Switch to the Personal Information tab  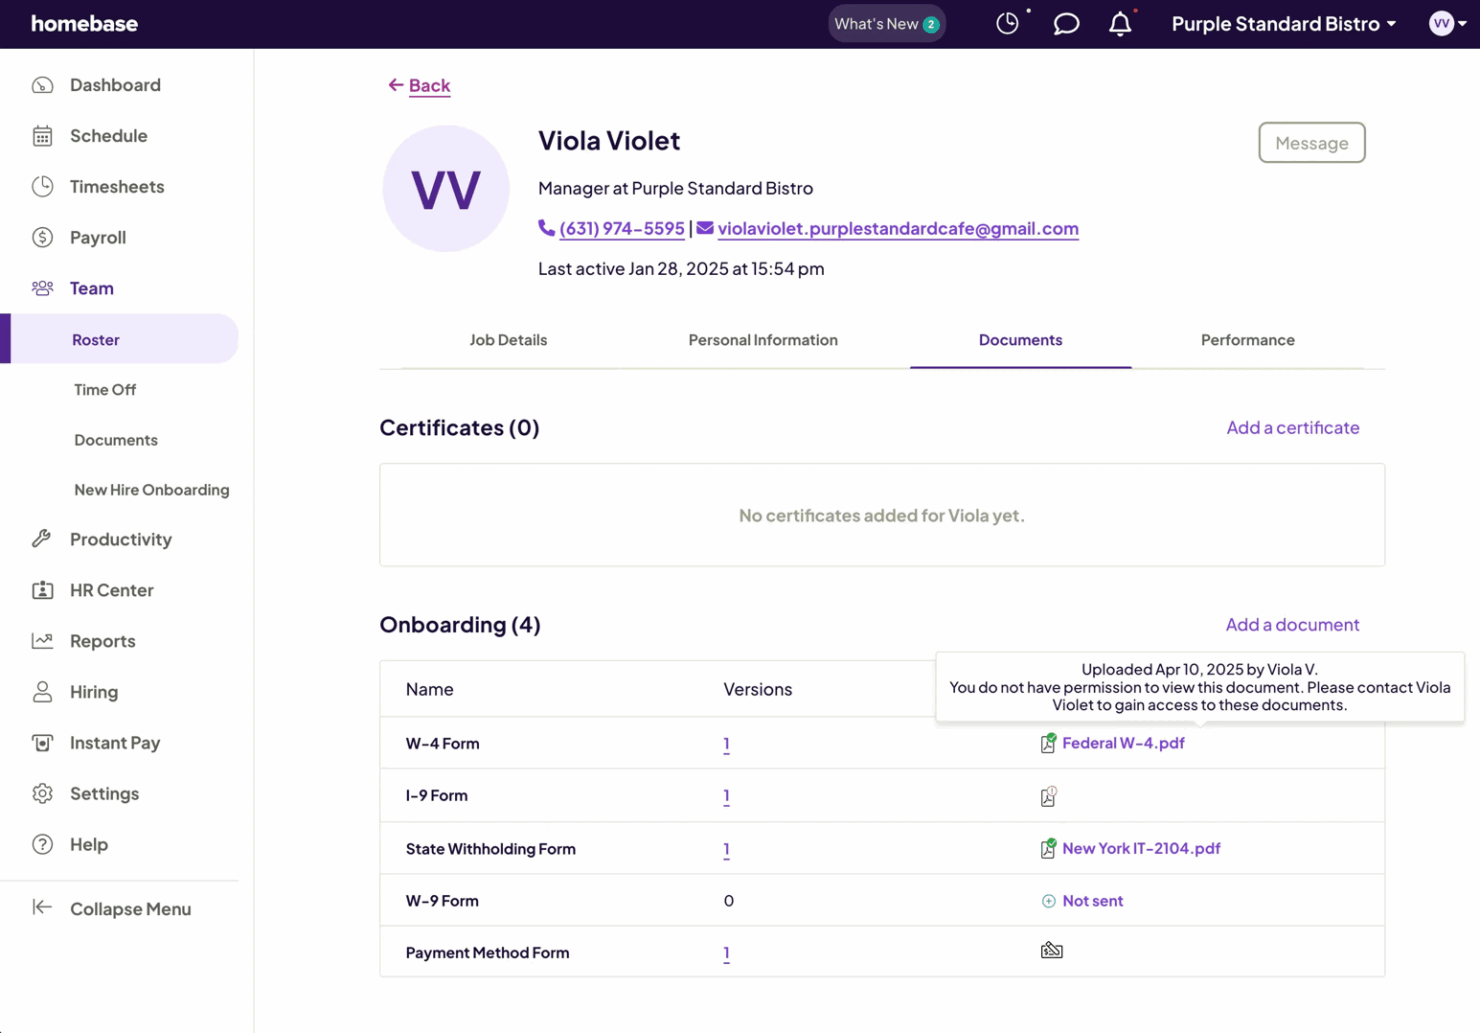pos(763,340)
